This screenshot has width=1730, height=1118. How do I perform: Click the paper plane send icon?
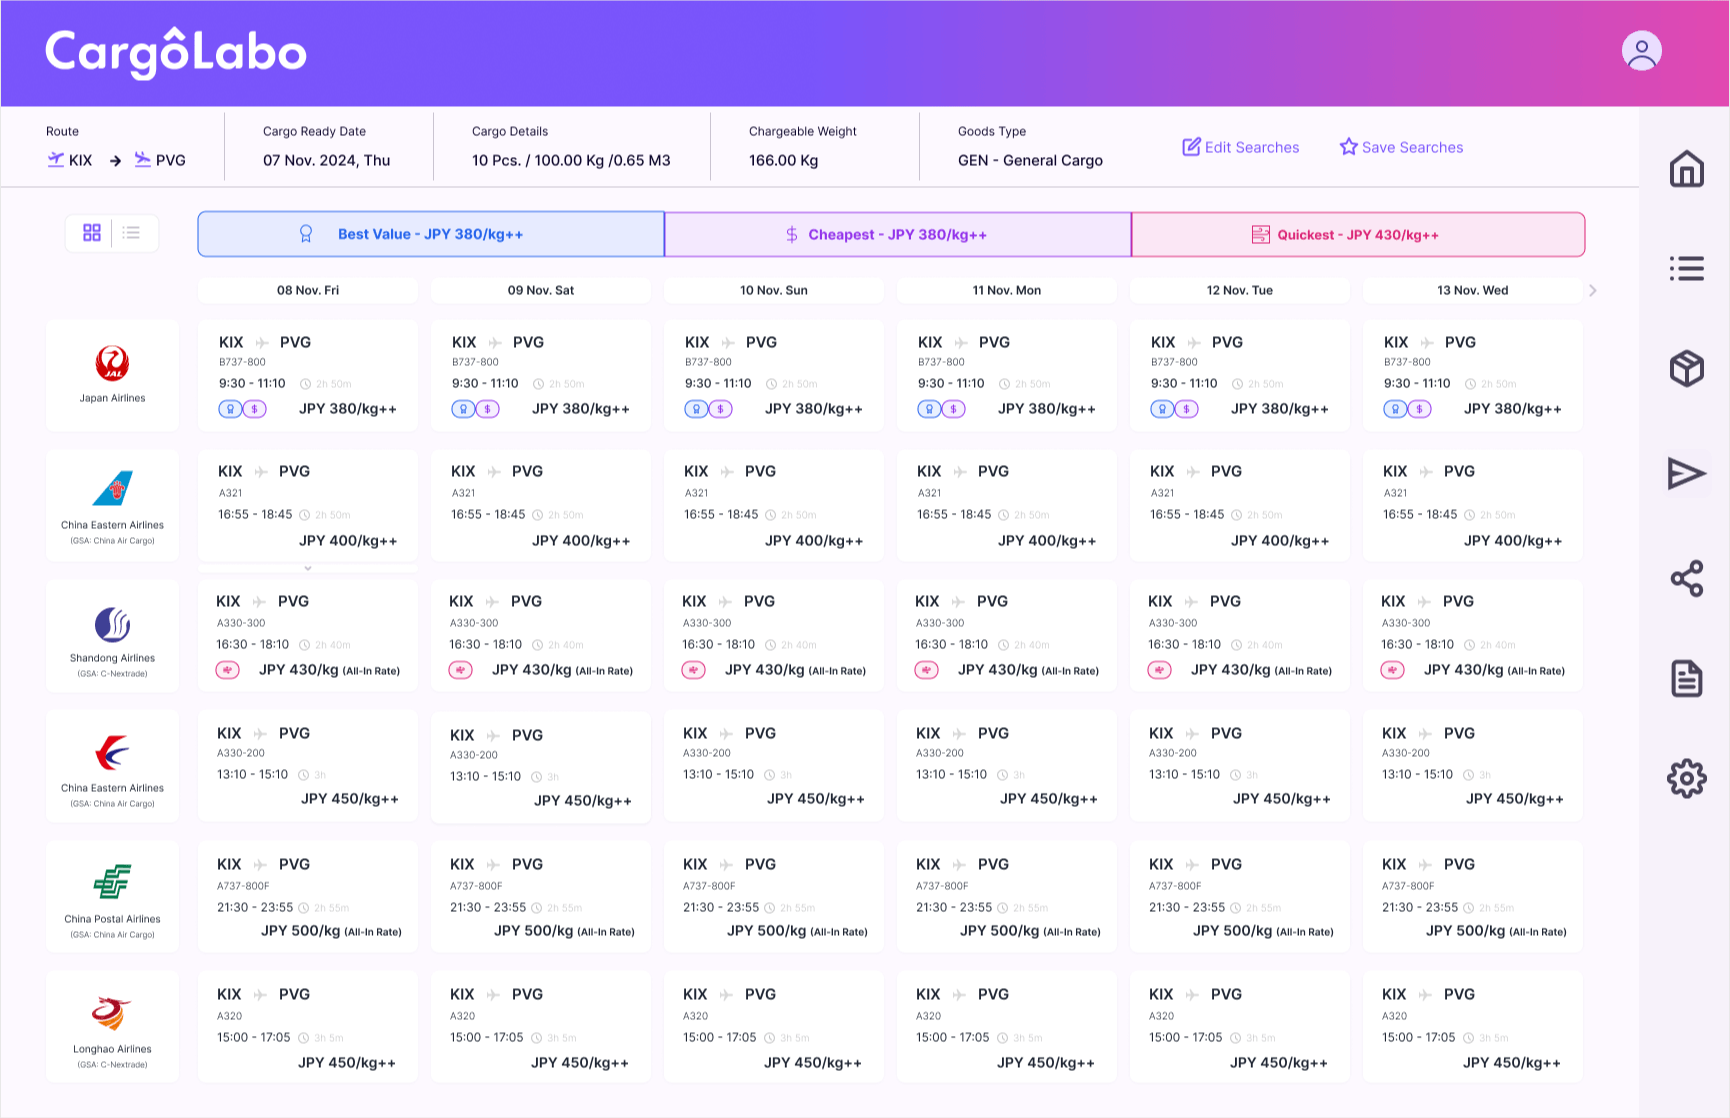coord(1686,473)
